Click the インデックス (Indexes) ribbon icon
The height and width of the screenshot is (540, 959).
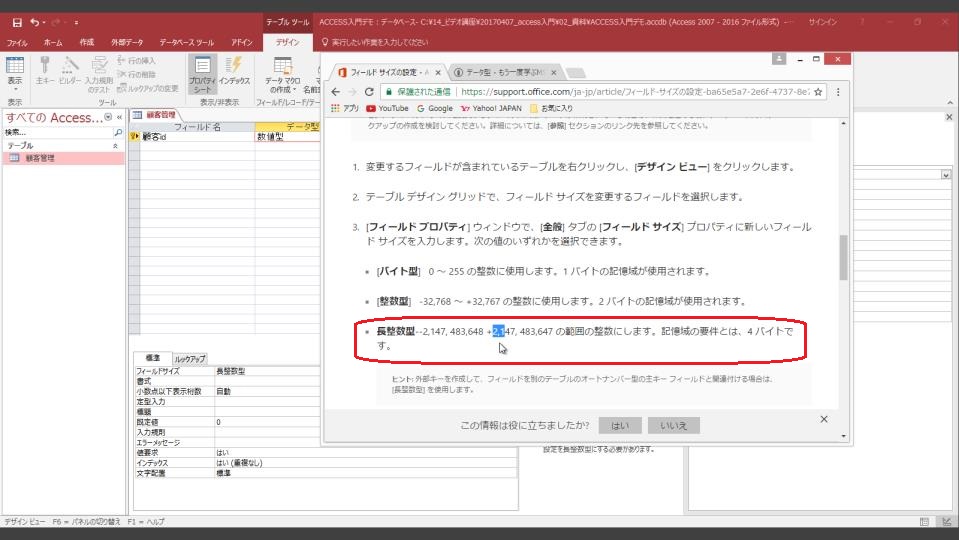(235, 70)
